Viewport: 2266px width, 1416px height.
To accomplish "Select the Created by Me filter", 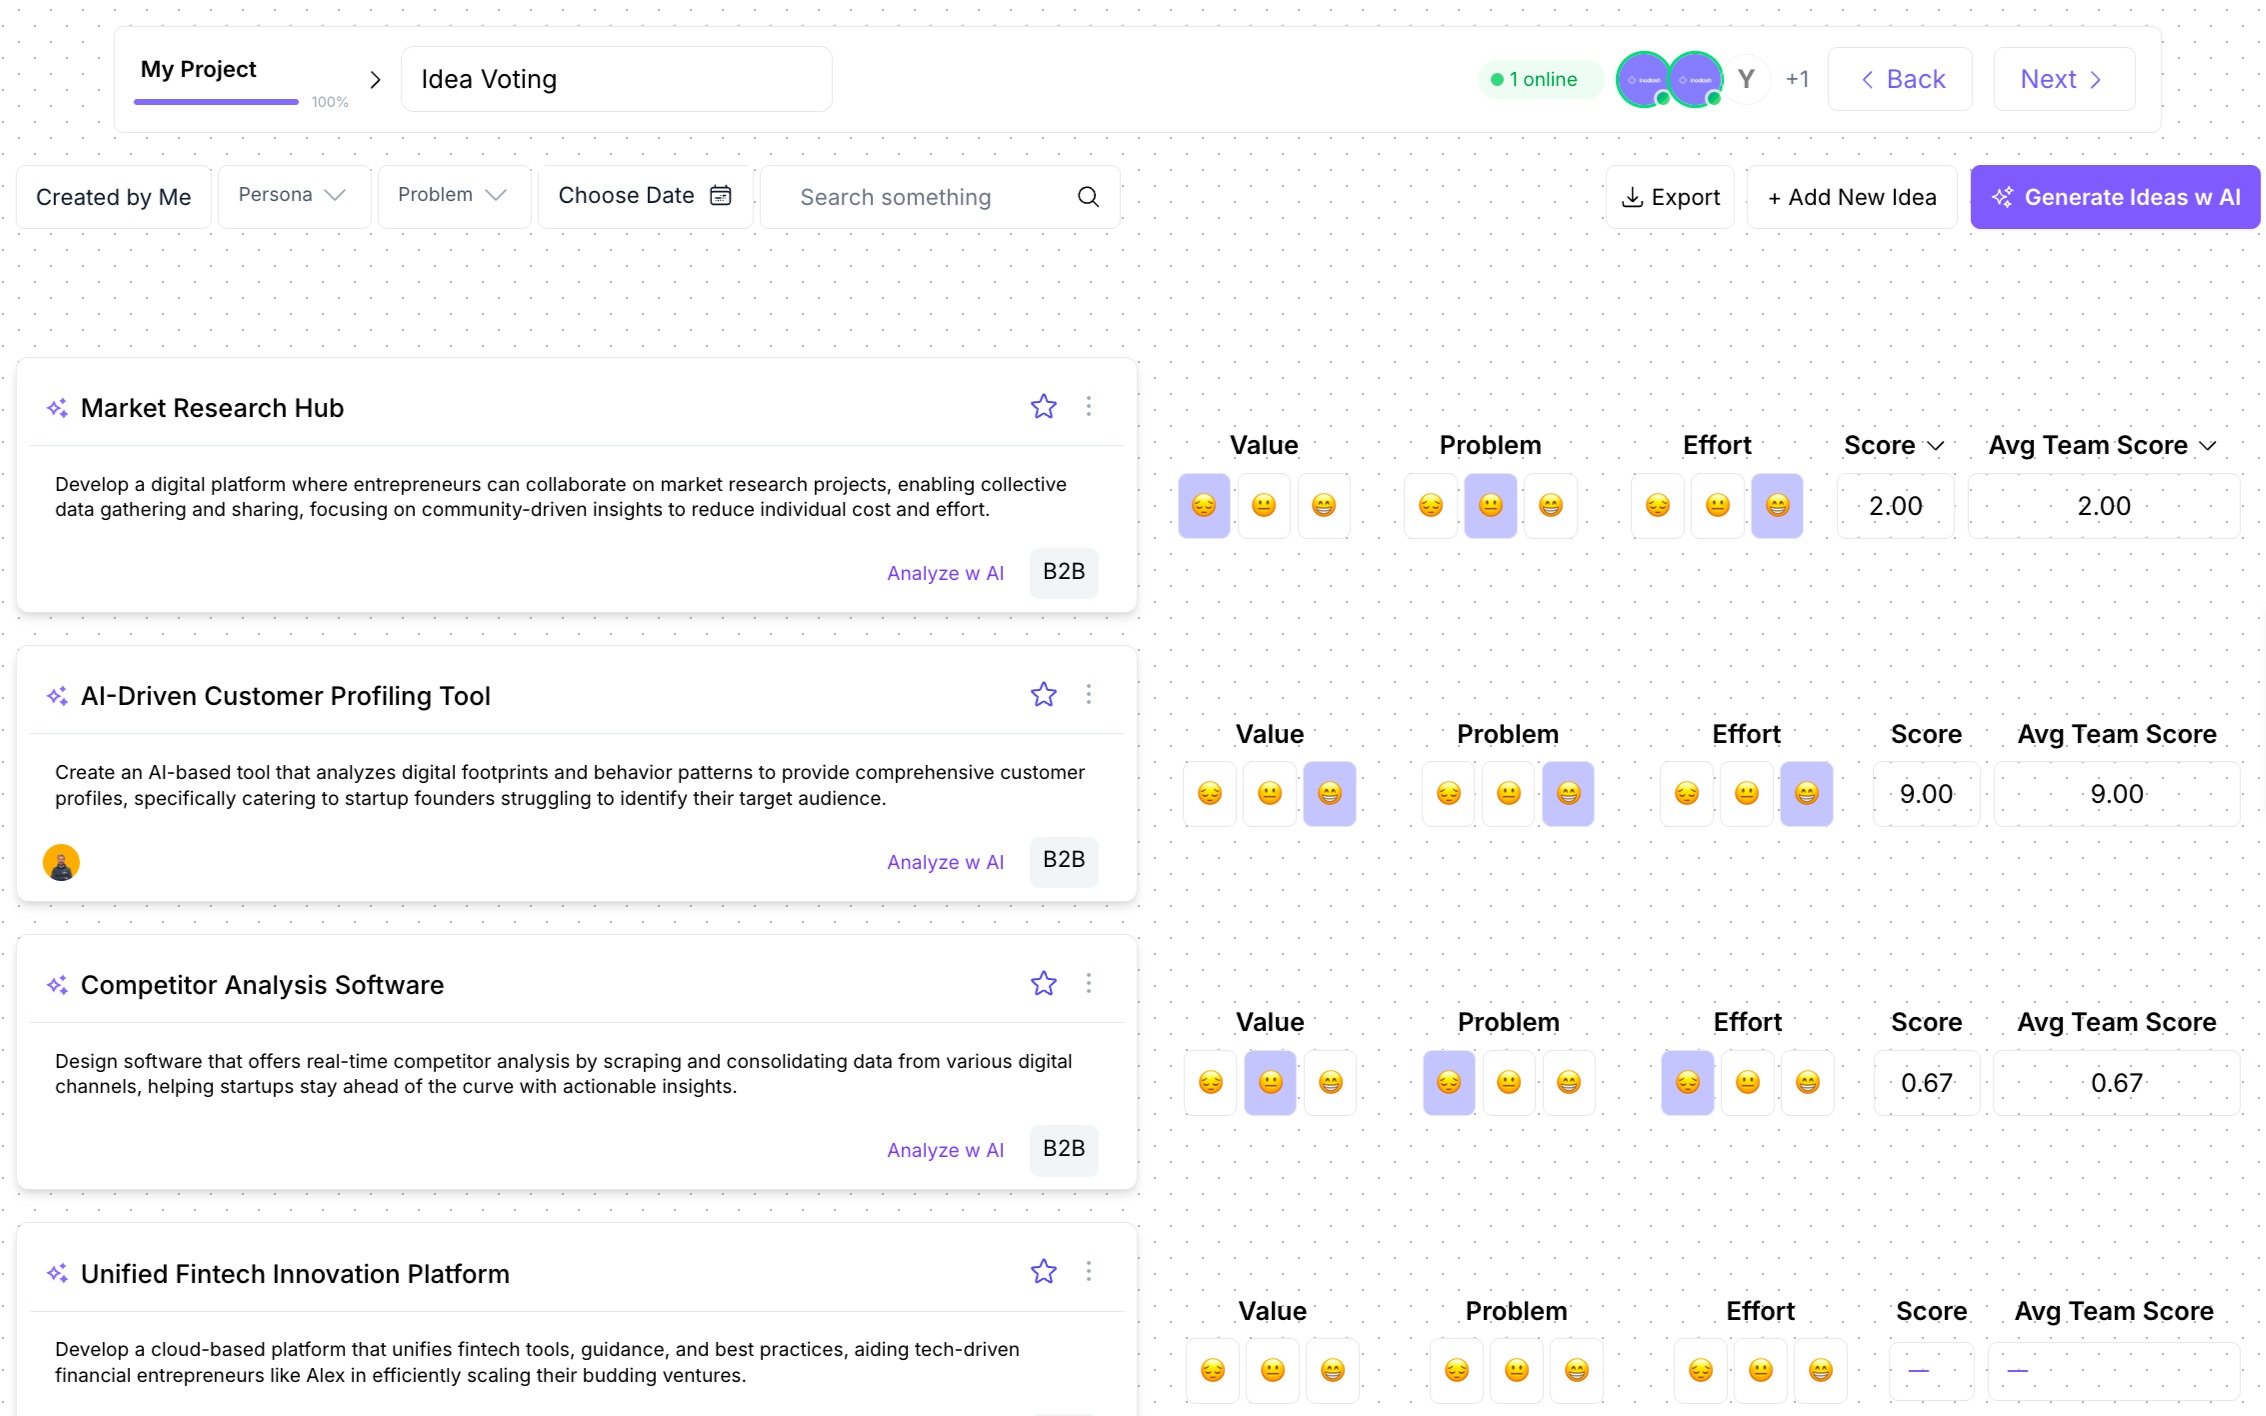I will pyautogui.click(x=113, y=196).
